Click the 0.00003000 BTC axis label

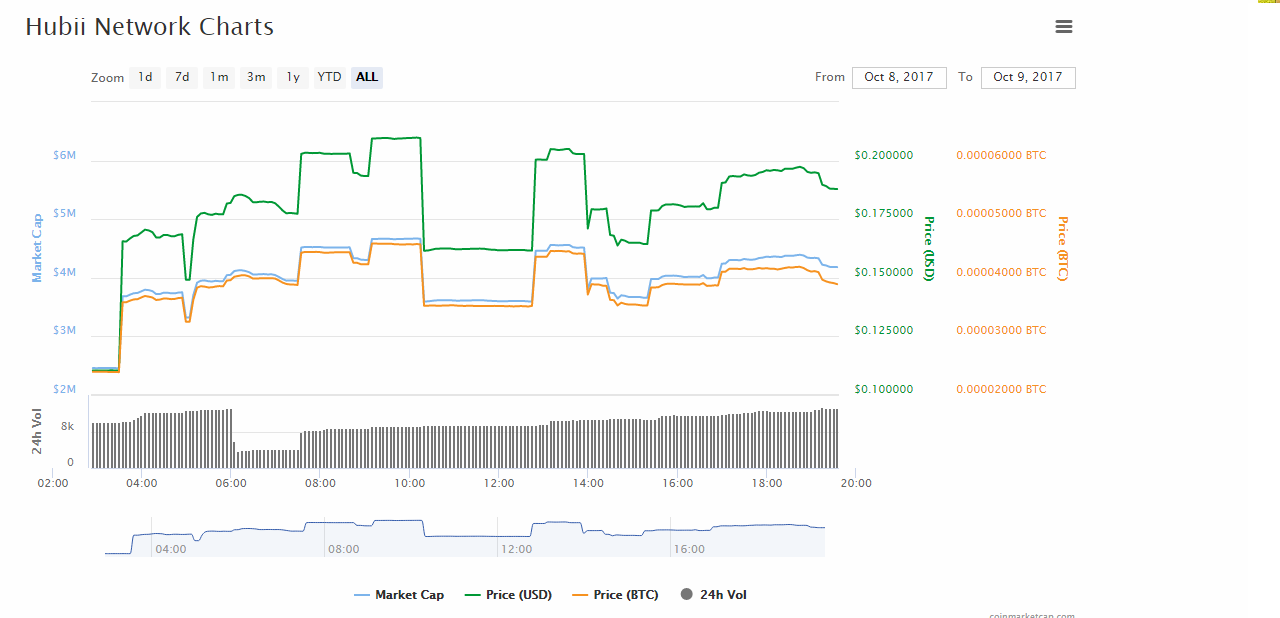click(x=1001, y=330)
